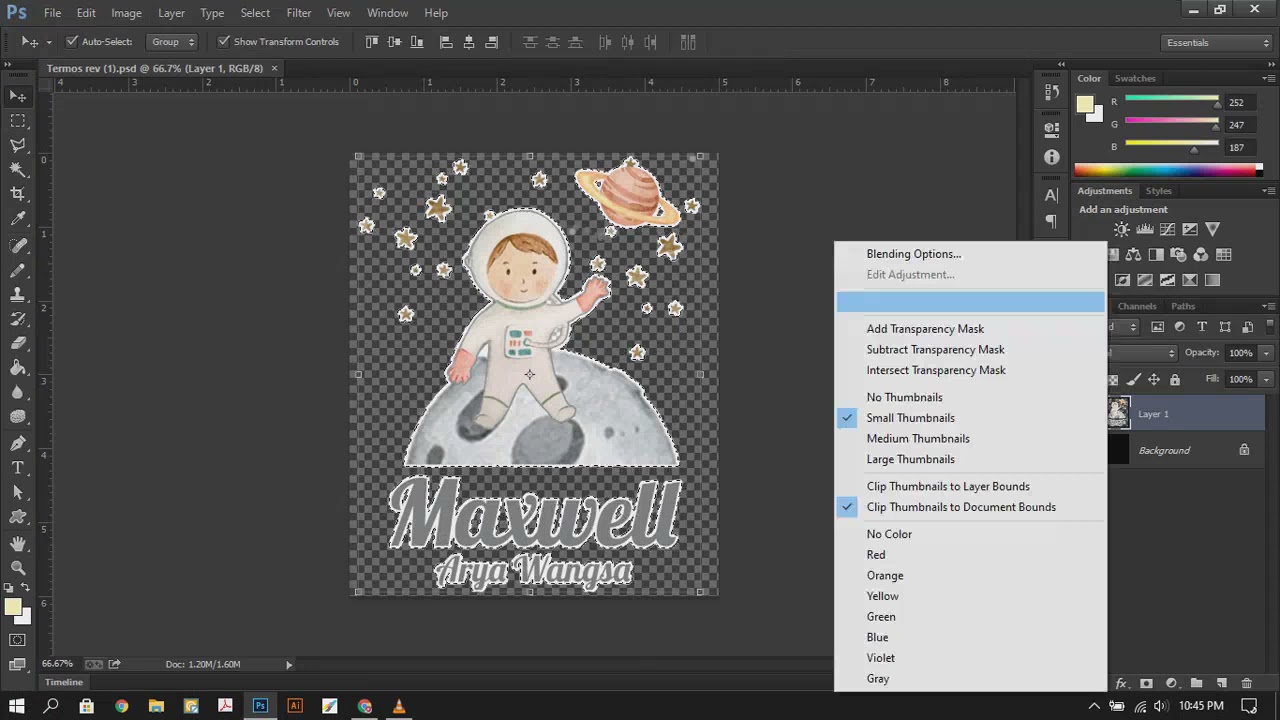Image resolution: width=1280 pixels, height=720 pixels.
Task: Toggle lock image pixels brush icon
Action: point(1133,380)
